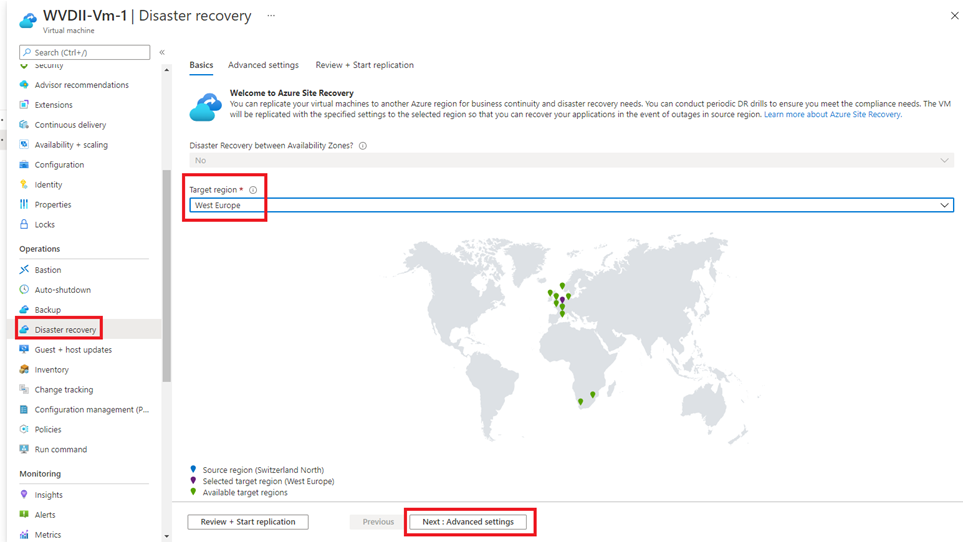The width and height of the screenshot is (963, 542).
Task: Click the Auto-shutdown clock icon
Action: point(24,289)
